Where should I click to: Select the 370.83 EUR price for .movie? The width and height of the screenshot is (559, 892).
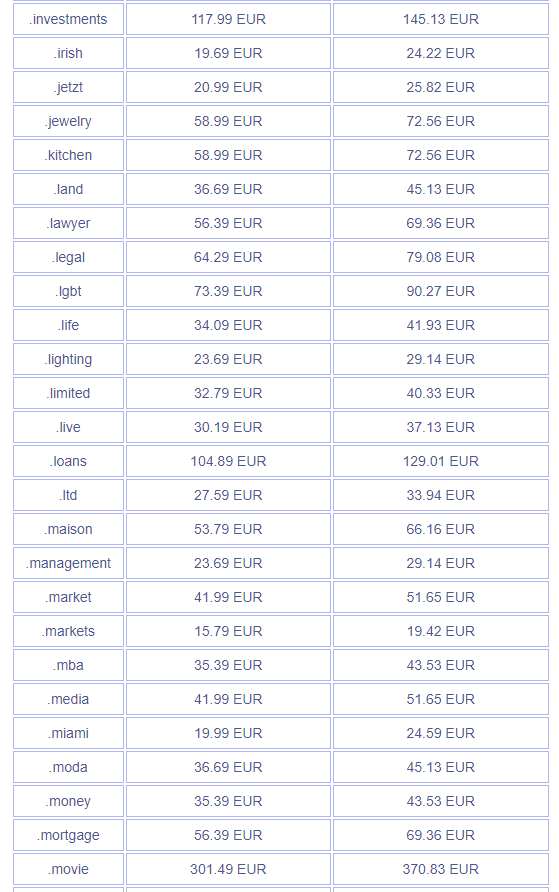[441, 869]
